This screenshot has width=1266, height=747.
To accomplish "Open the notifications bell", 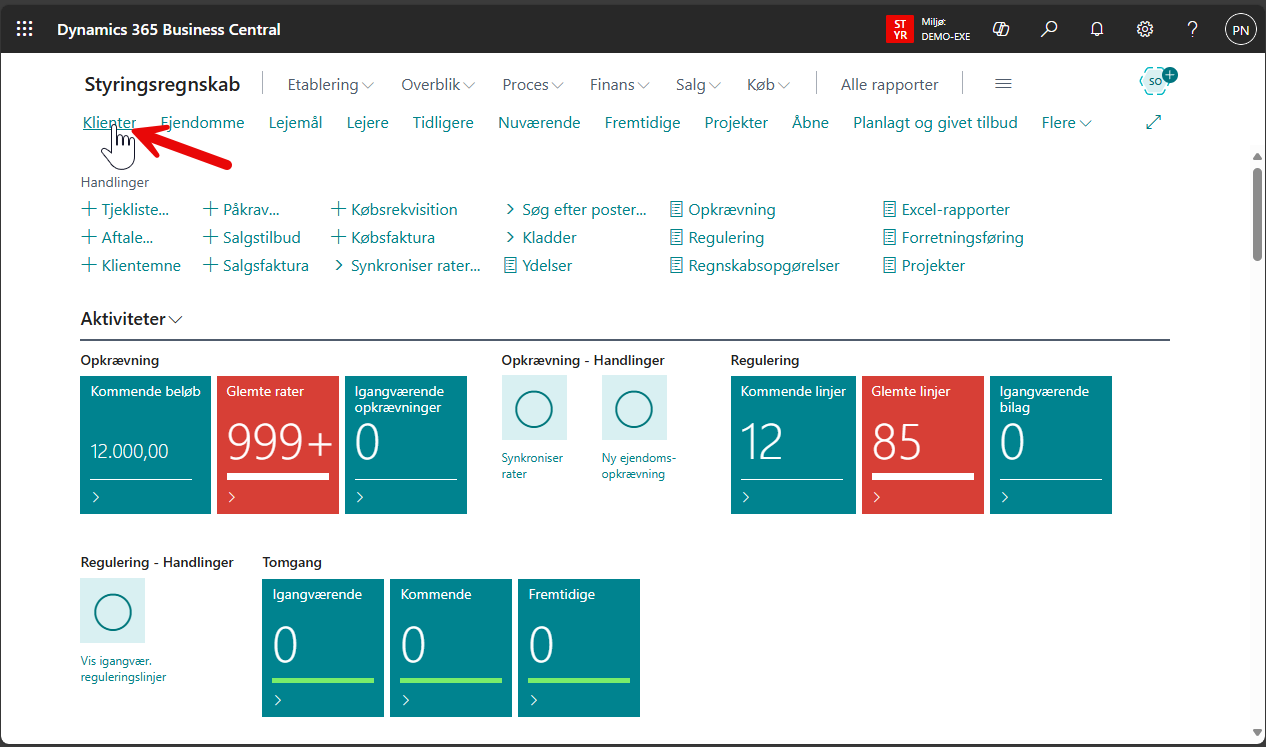I will click(x=1097, y=29).
